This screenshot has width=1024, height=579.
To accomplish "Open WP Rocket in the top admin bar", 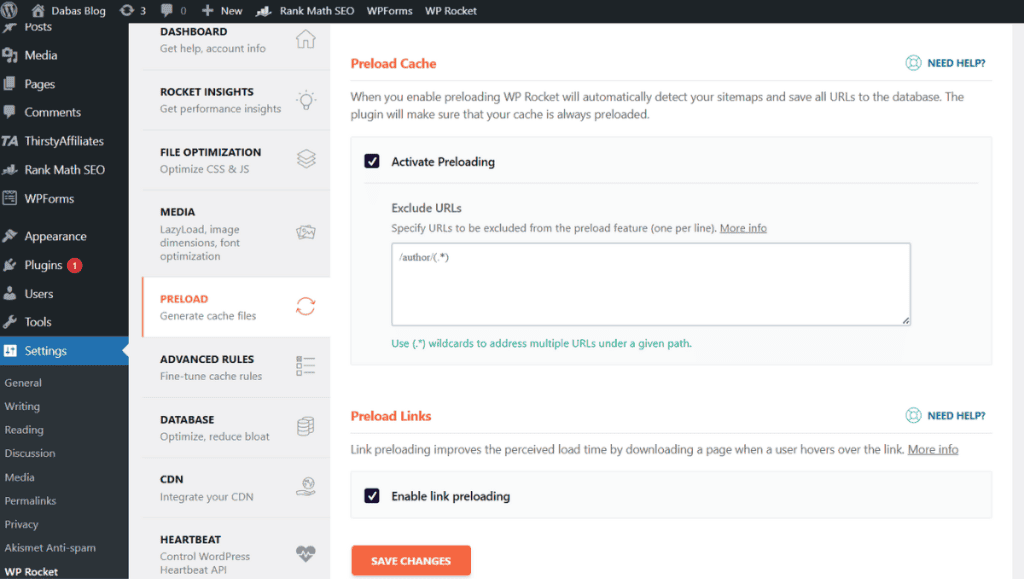I will pyautogui.click(x=451, y=10).
